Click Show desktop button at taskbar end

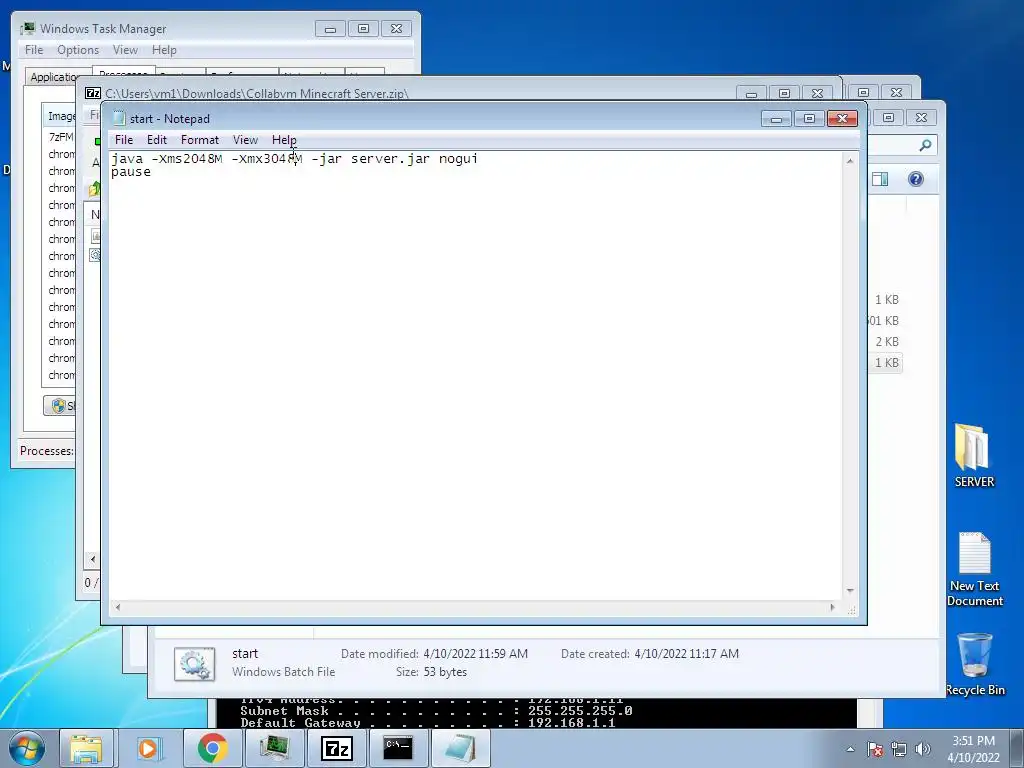(1017, 748)
